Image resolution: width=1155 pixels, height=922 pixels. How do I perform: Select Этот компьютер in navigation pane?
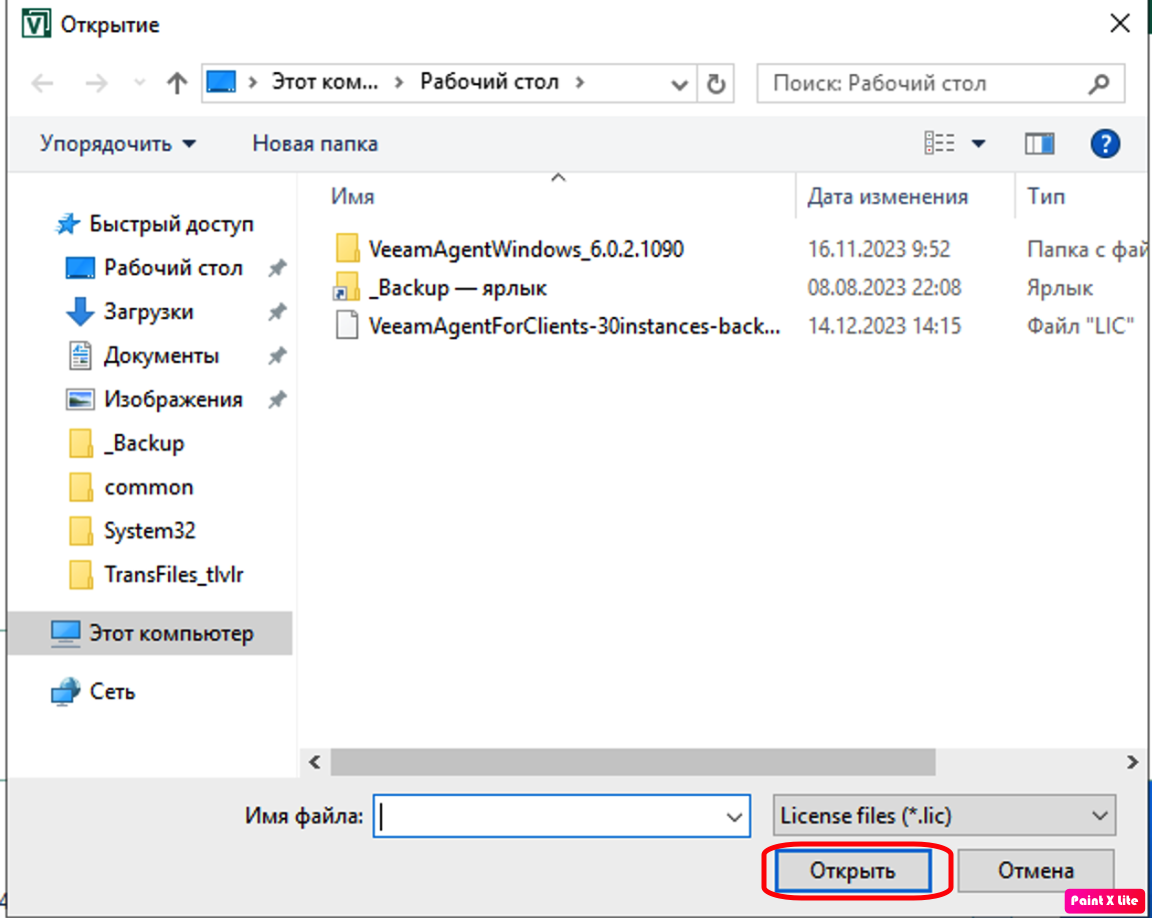coord(150,633)
